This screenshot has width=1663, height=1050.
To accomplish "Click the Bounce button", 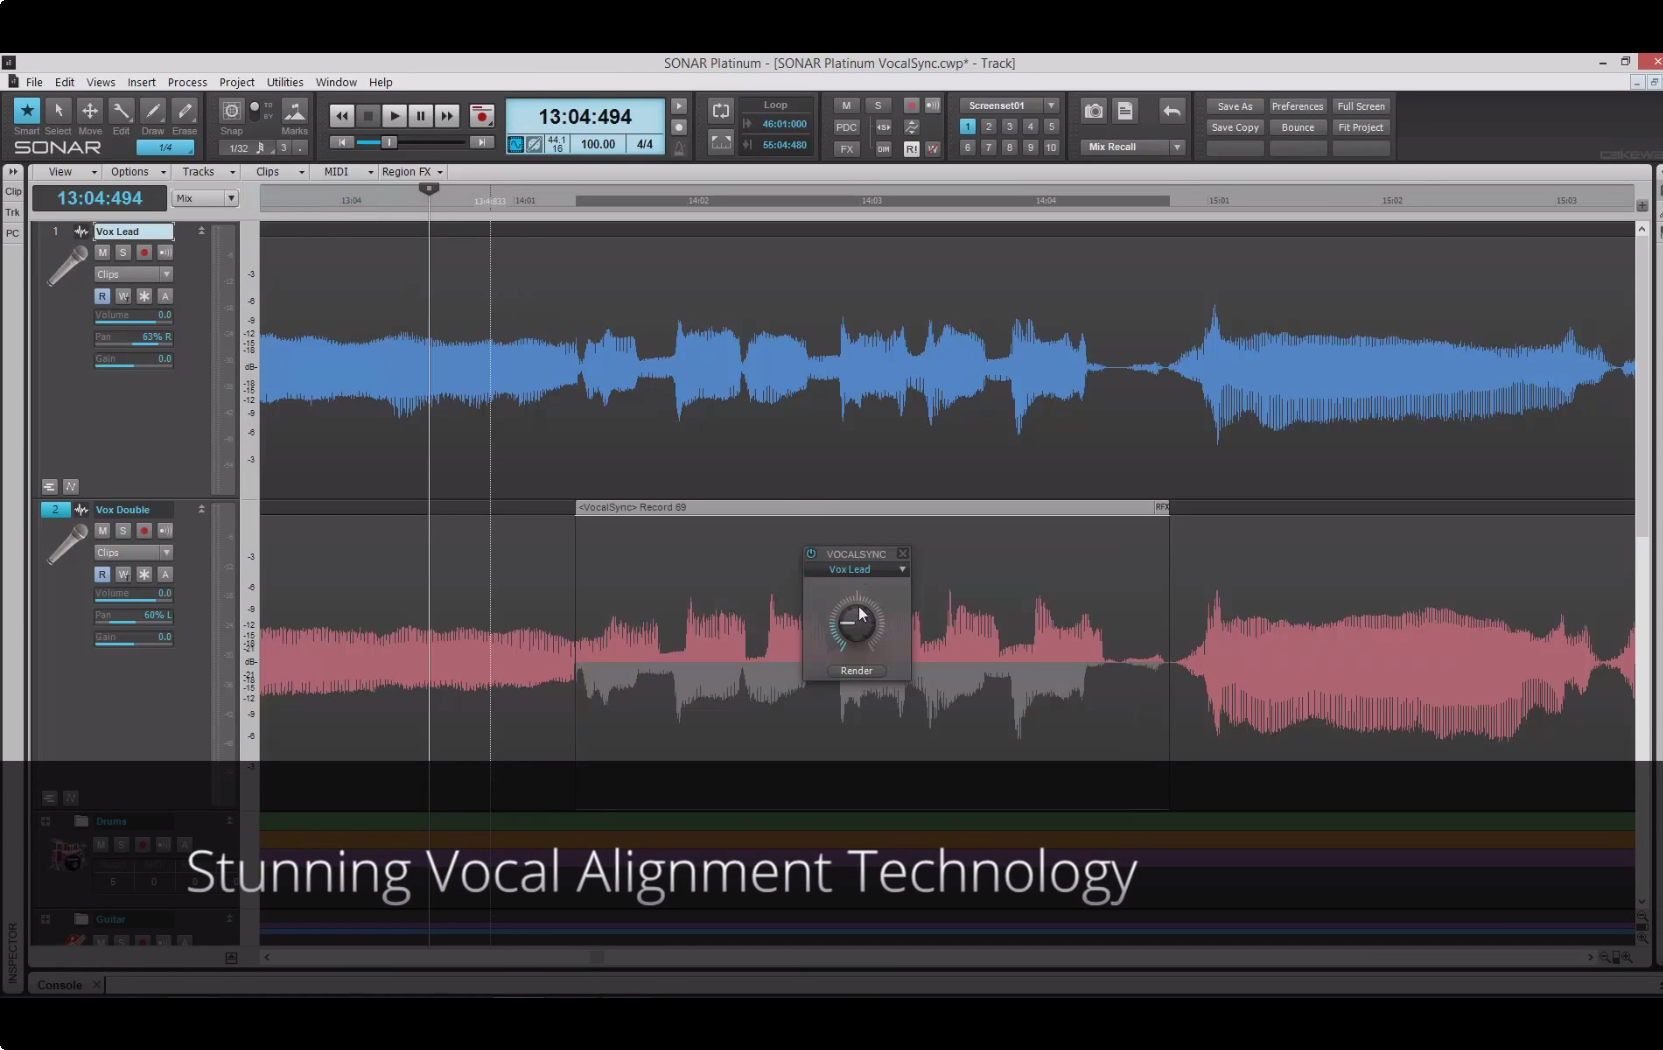I will point(1297,127).
